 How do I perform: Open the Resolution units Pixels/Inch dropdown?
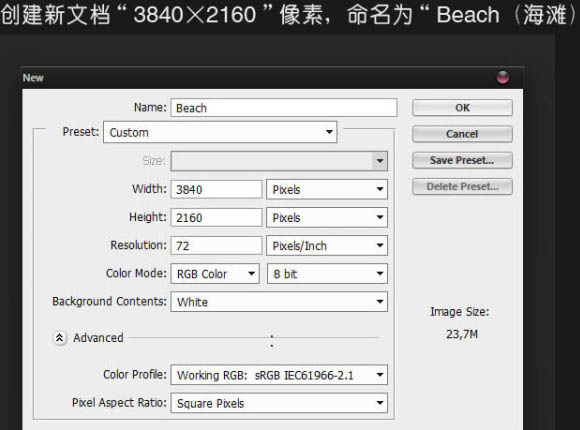click(327, 246)
